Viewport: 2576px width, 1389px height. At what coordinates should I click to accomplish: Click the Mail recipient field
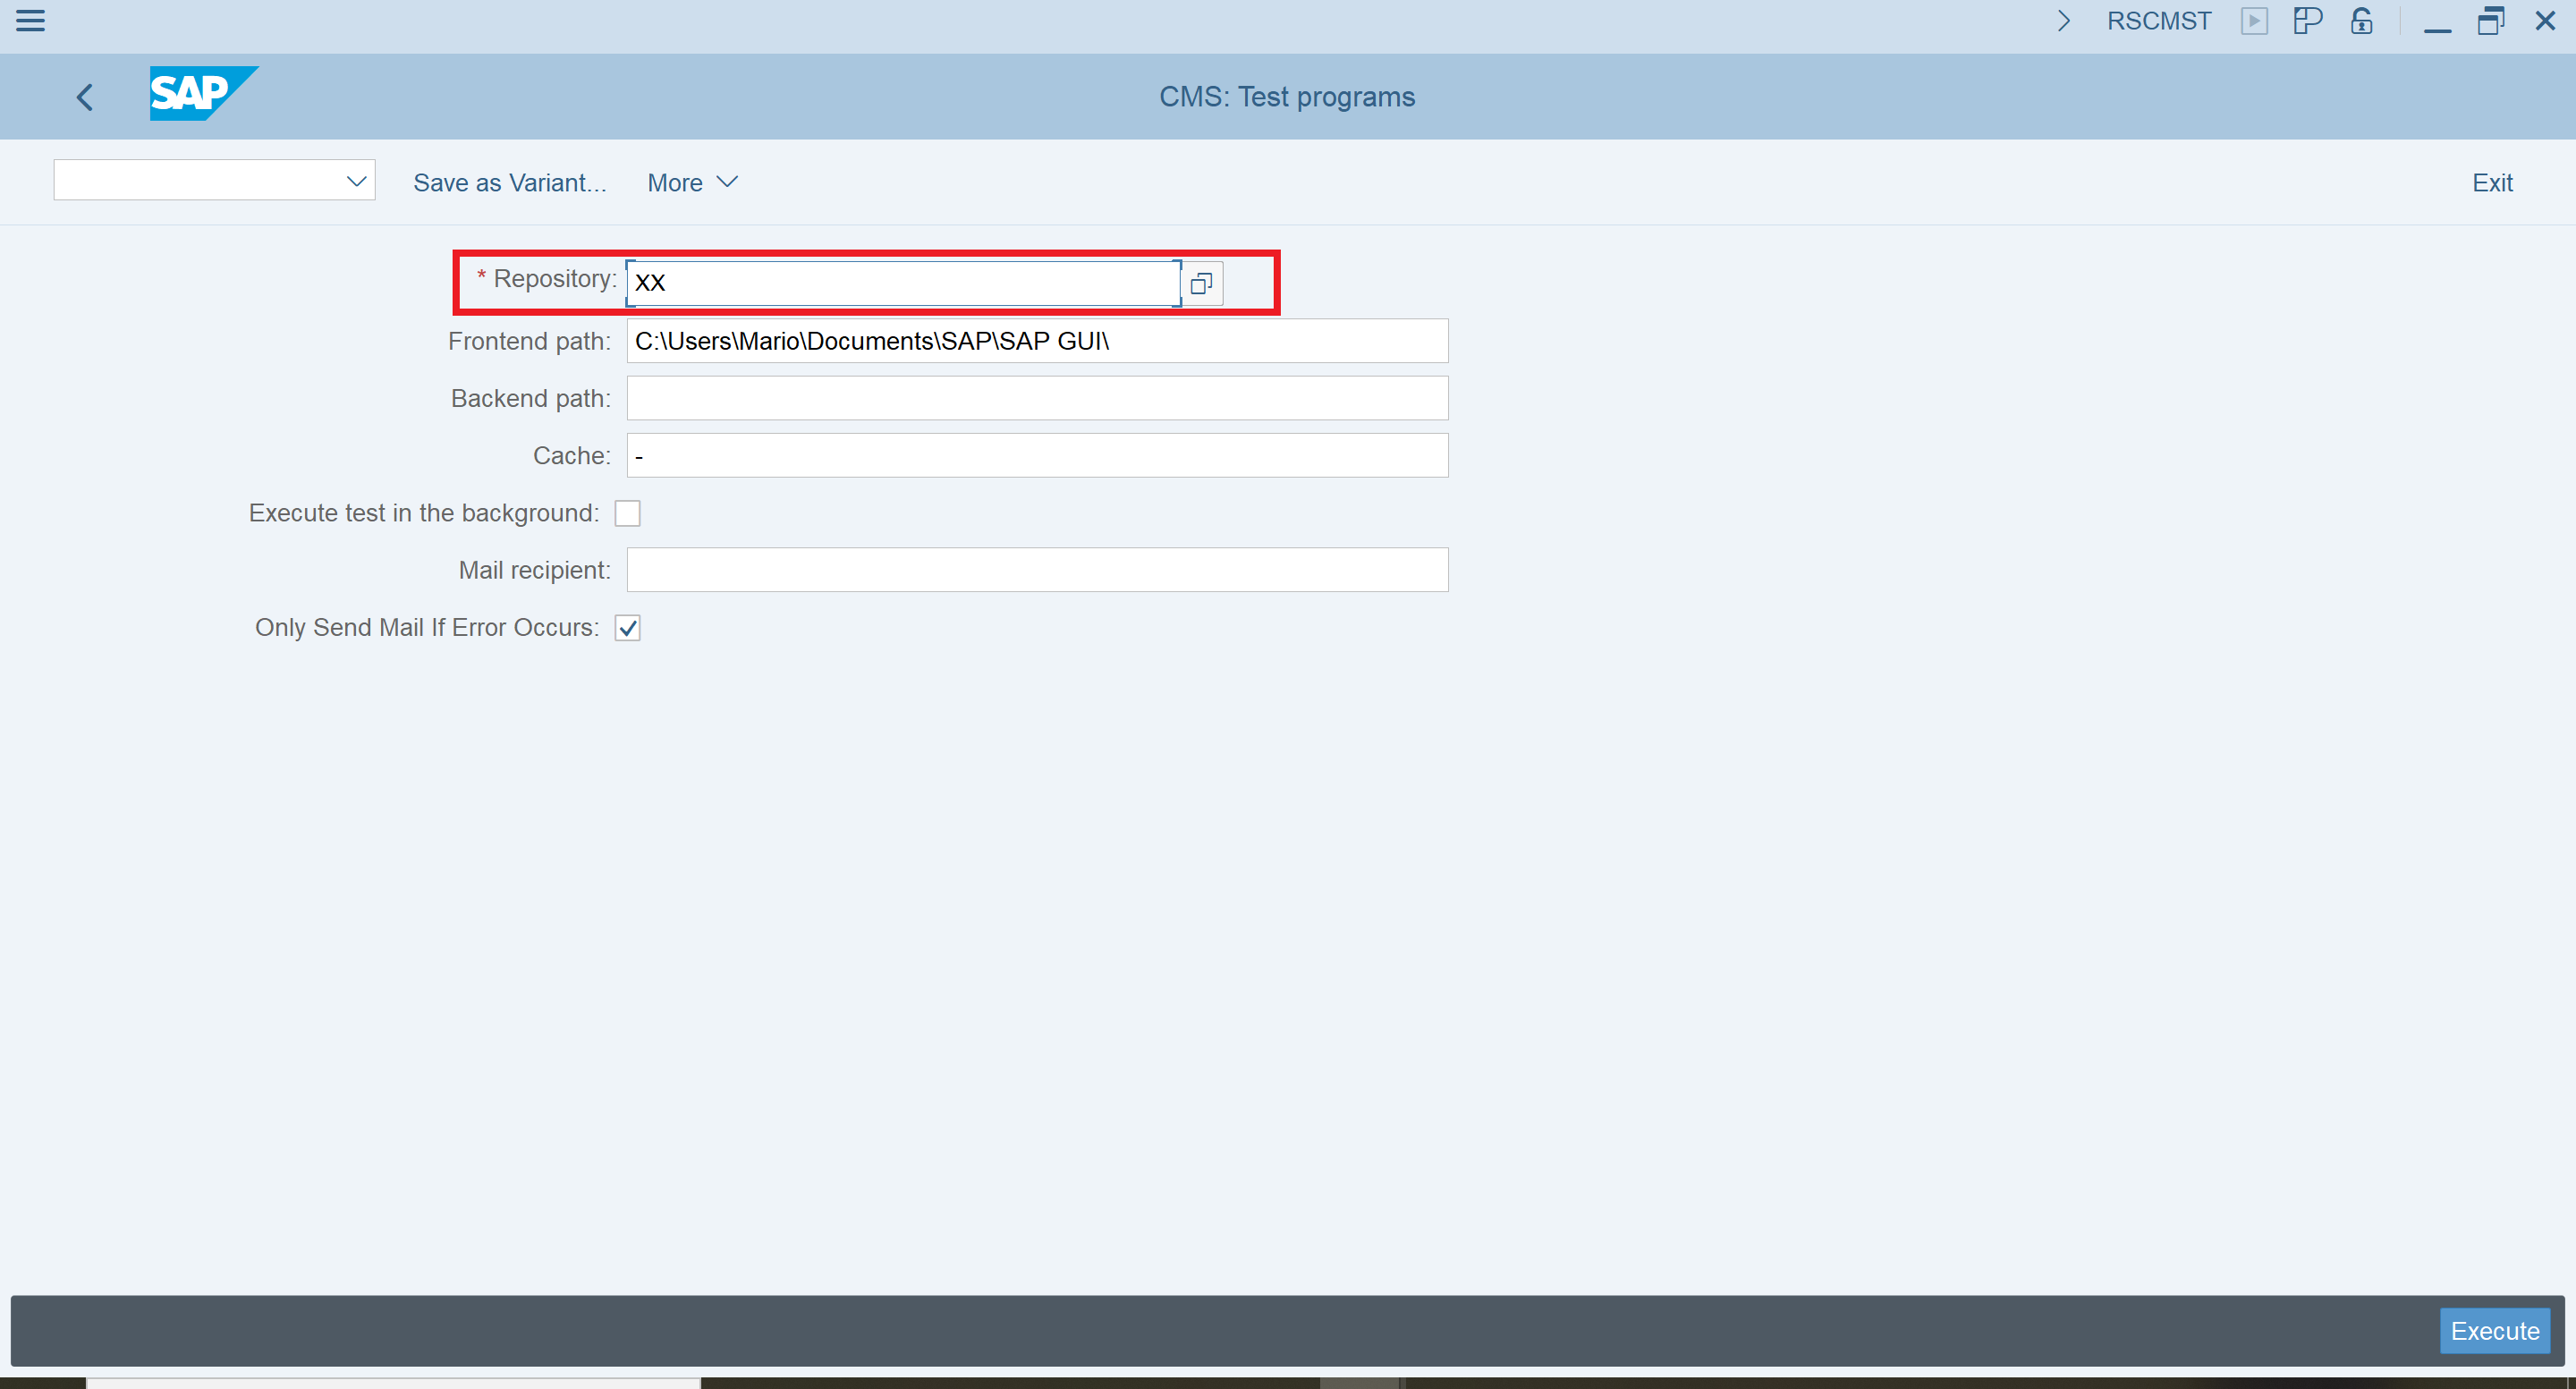1036,570
